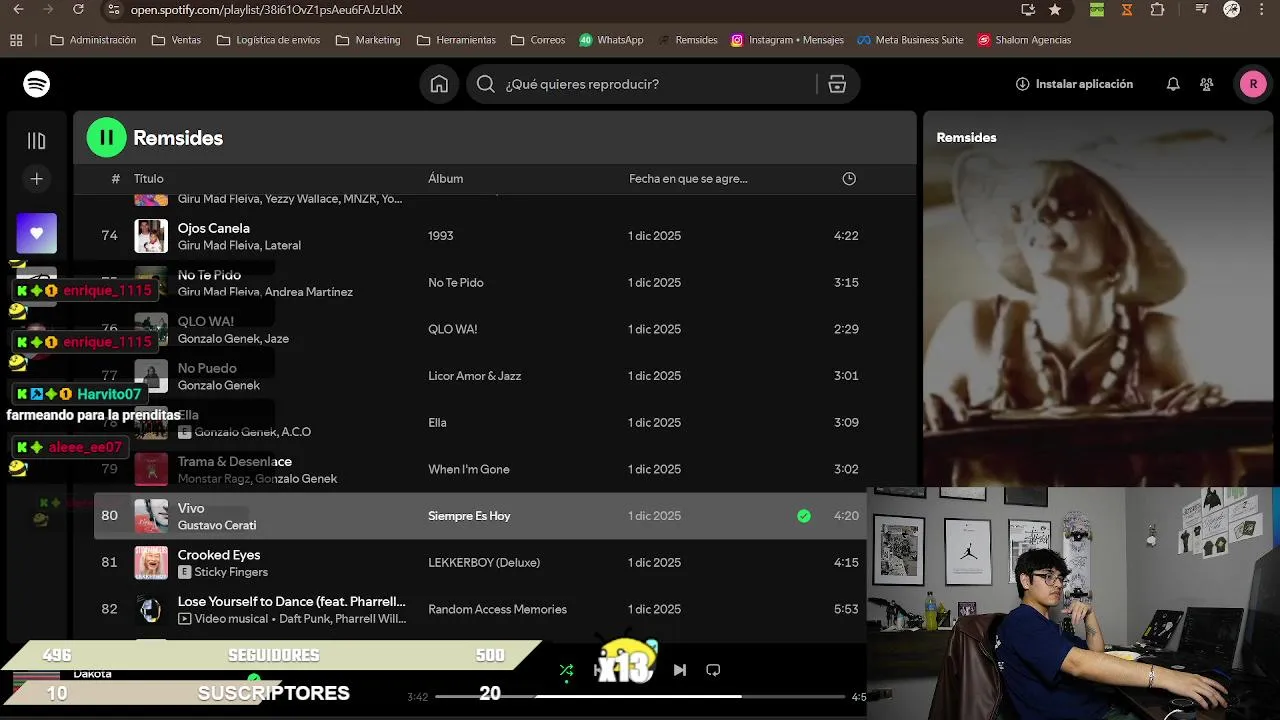Open the Lateral artist link
This screenshot has width=1280, height=720.
click(x=283, y=245)
